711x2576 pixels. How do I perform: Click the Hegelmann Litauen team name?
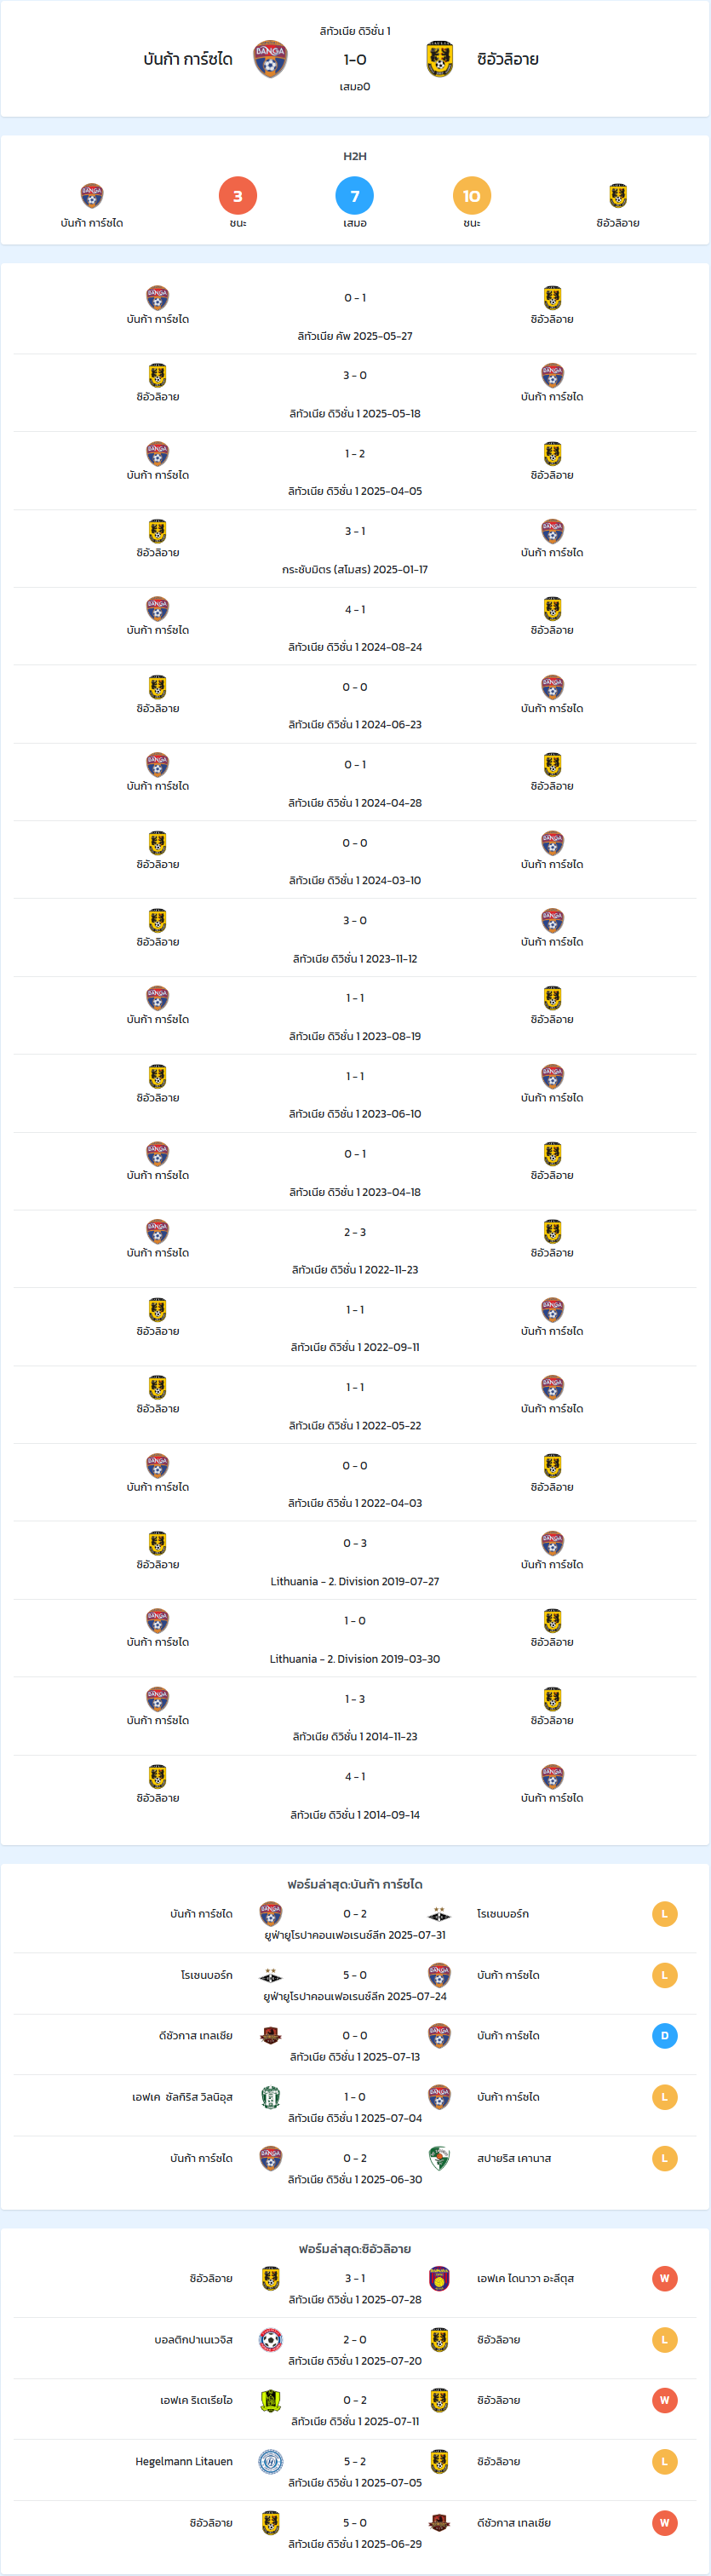184,2461
